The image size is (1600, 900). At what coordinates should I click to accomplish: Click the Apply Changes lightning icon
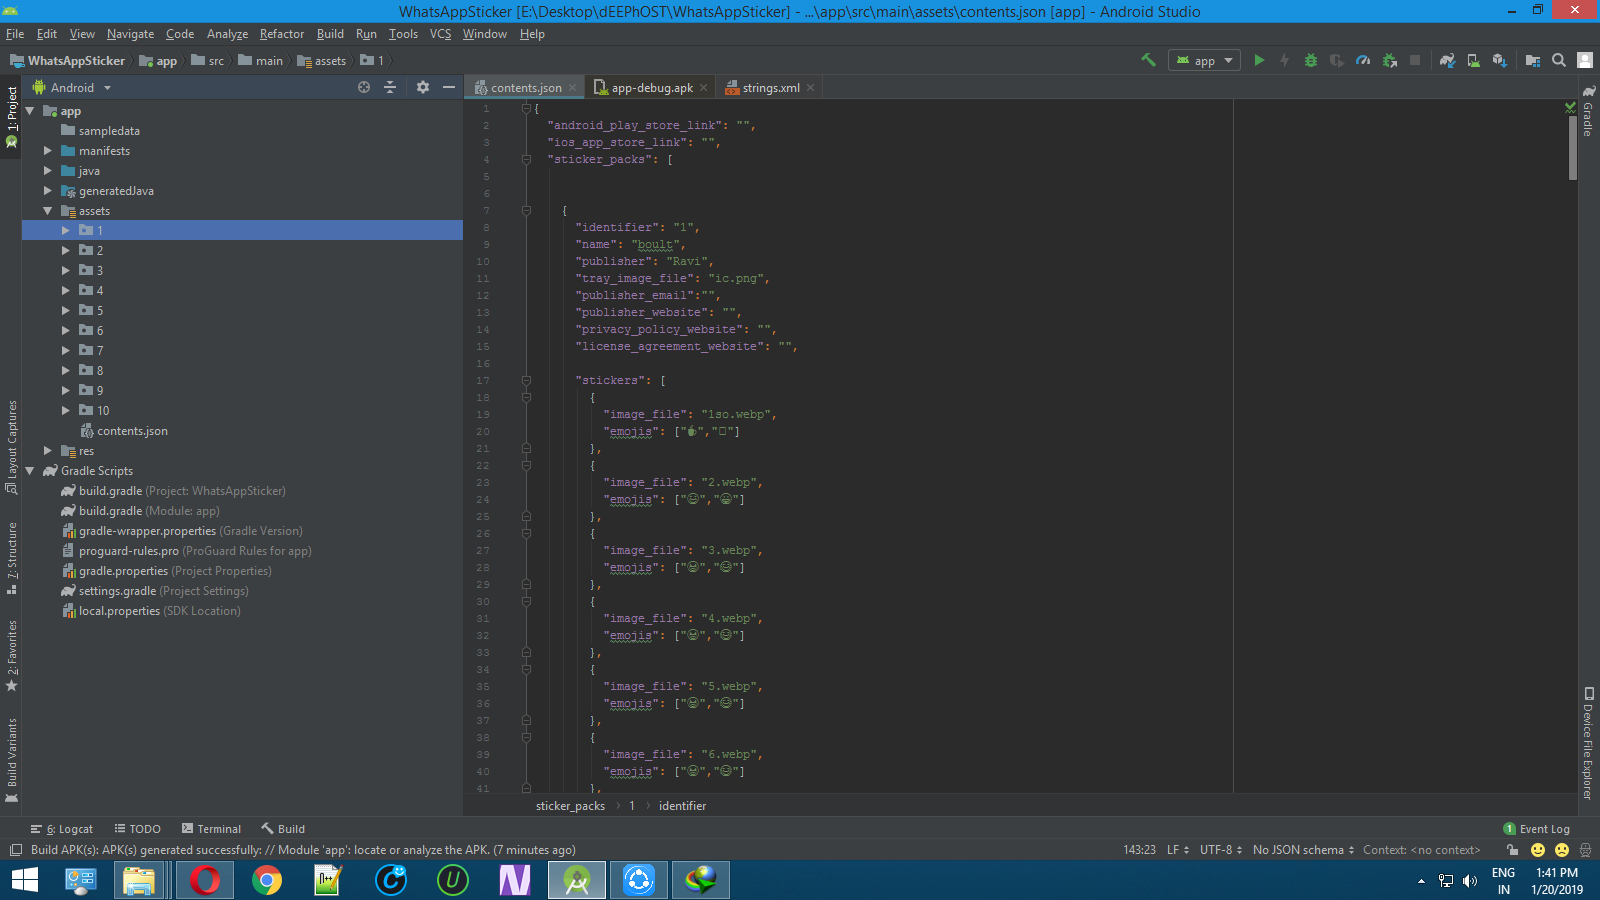(x=1285, y=60)
